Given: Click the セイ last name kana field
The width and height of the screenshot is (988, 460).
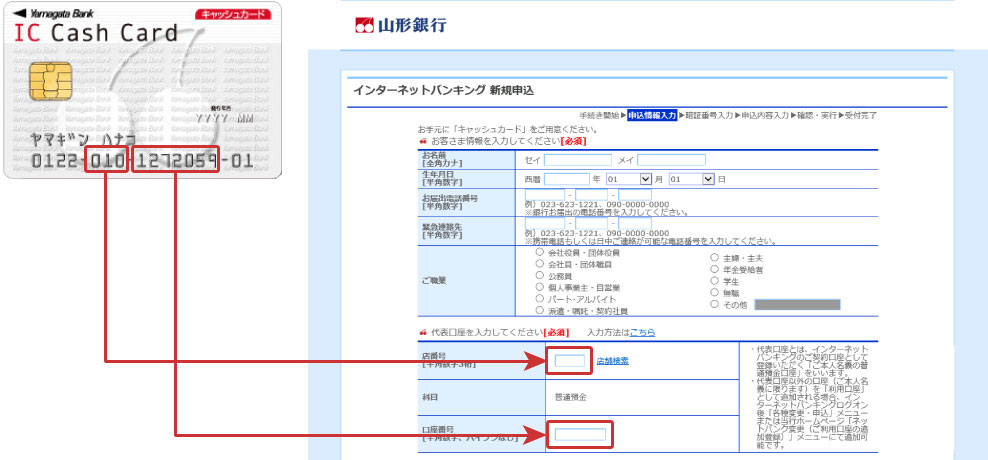Looking at the screenshot, I should 577,160.
